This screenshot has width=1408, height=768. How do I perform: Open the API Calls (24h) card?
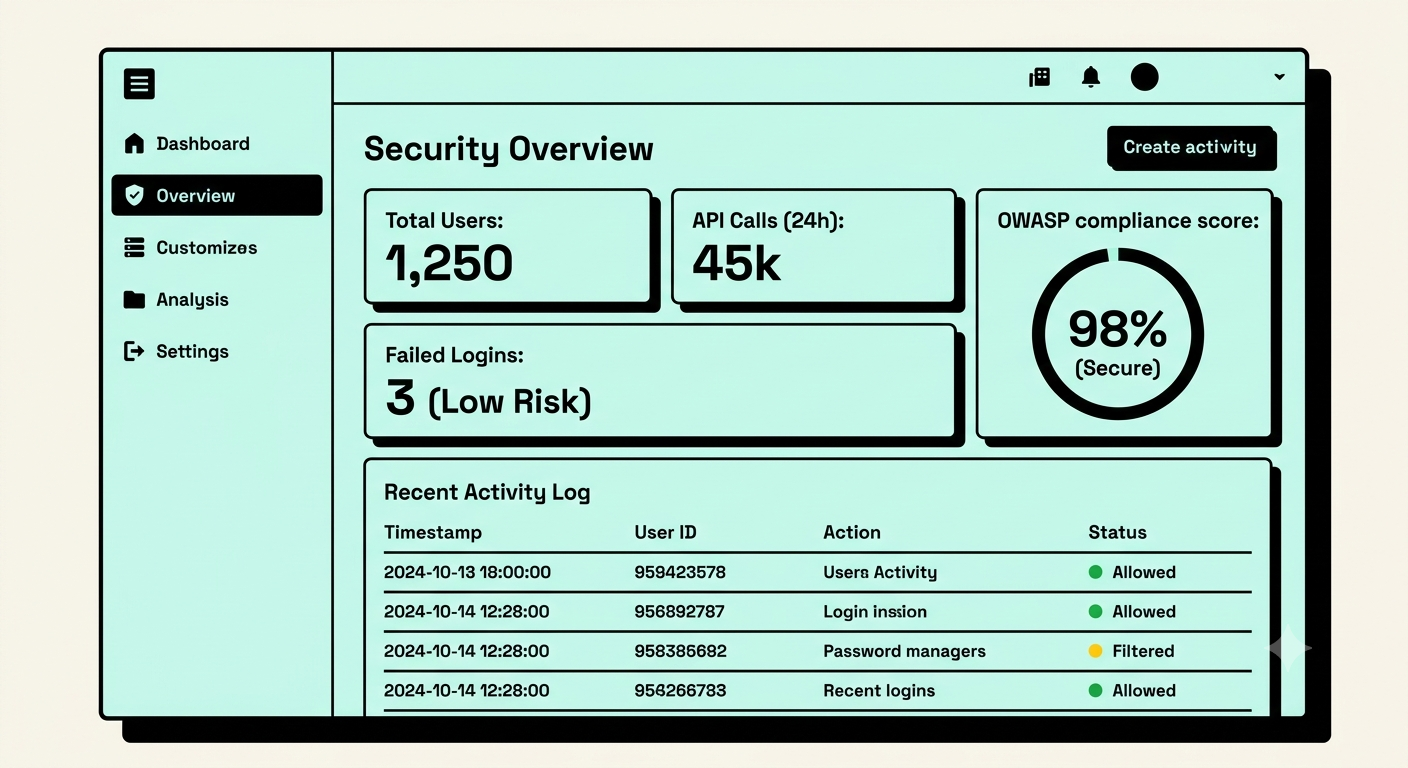(x=814, y=246)
